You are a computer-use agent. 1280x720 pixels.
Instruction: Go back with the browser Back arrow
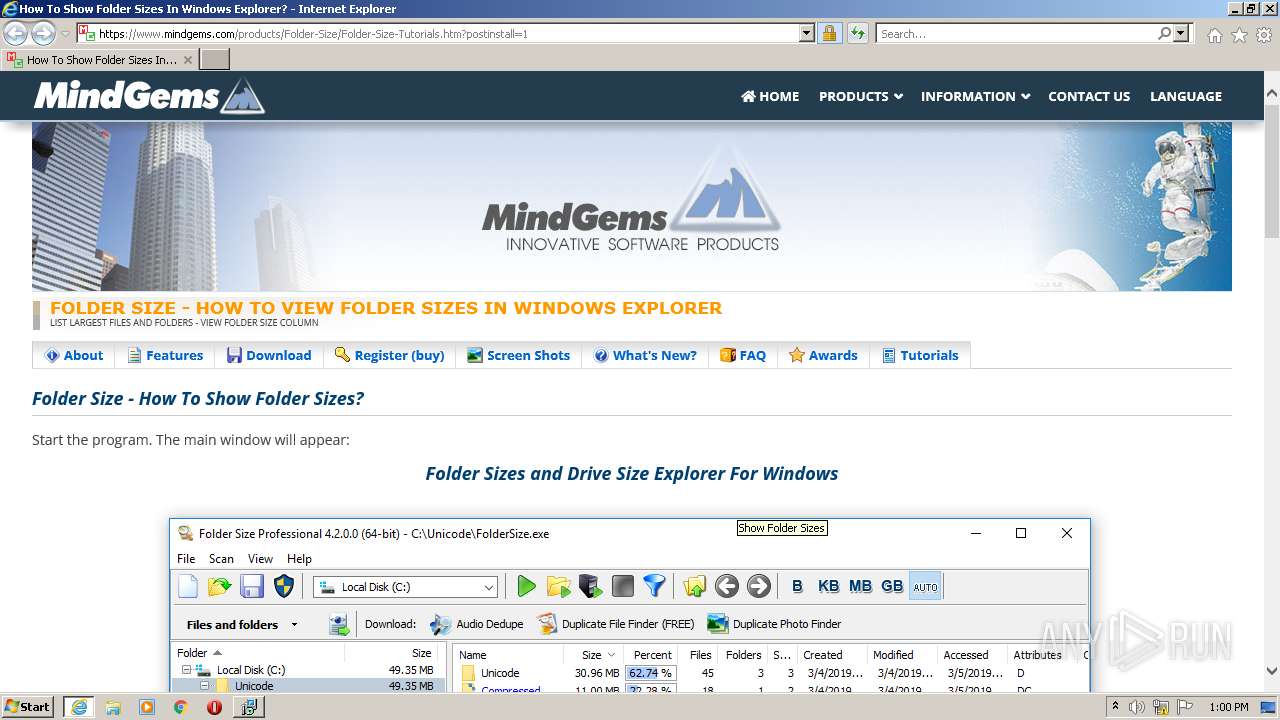tap(15, 34)
